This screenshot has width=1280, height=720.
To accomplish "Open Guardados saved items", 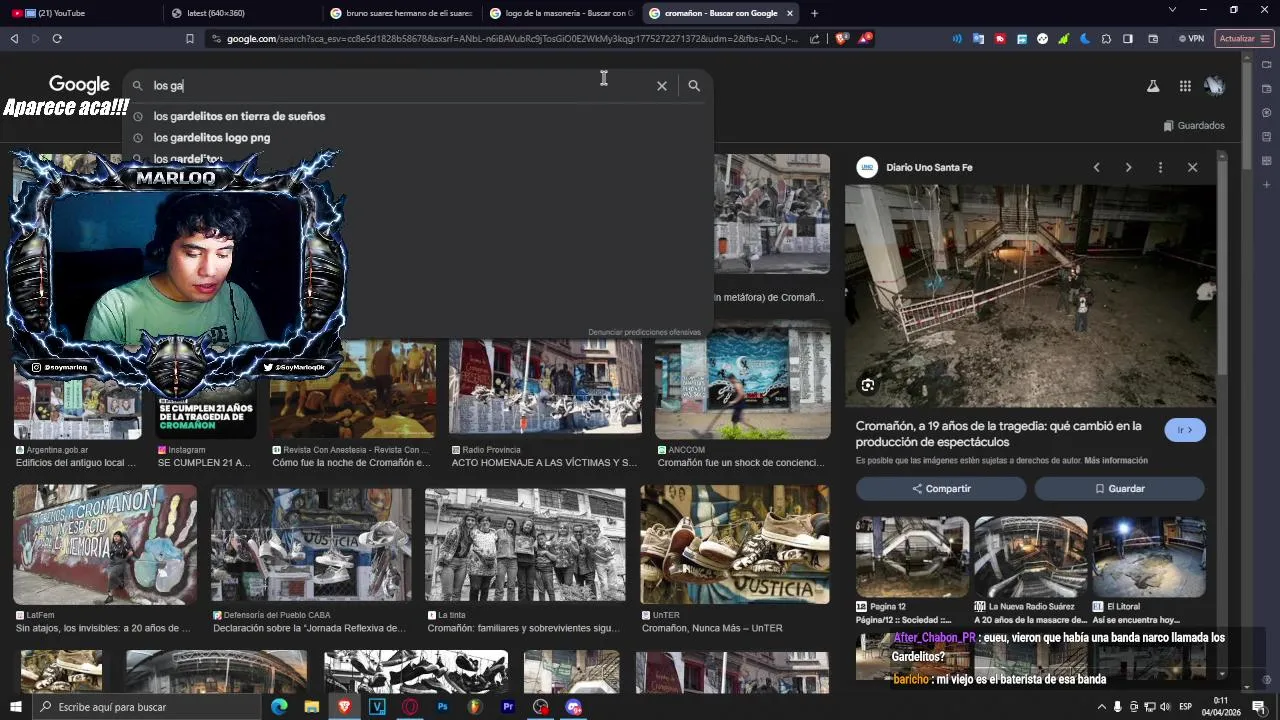I will [1194, 126].
